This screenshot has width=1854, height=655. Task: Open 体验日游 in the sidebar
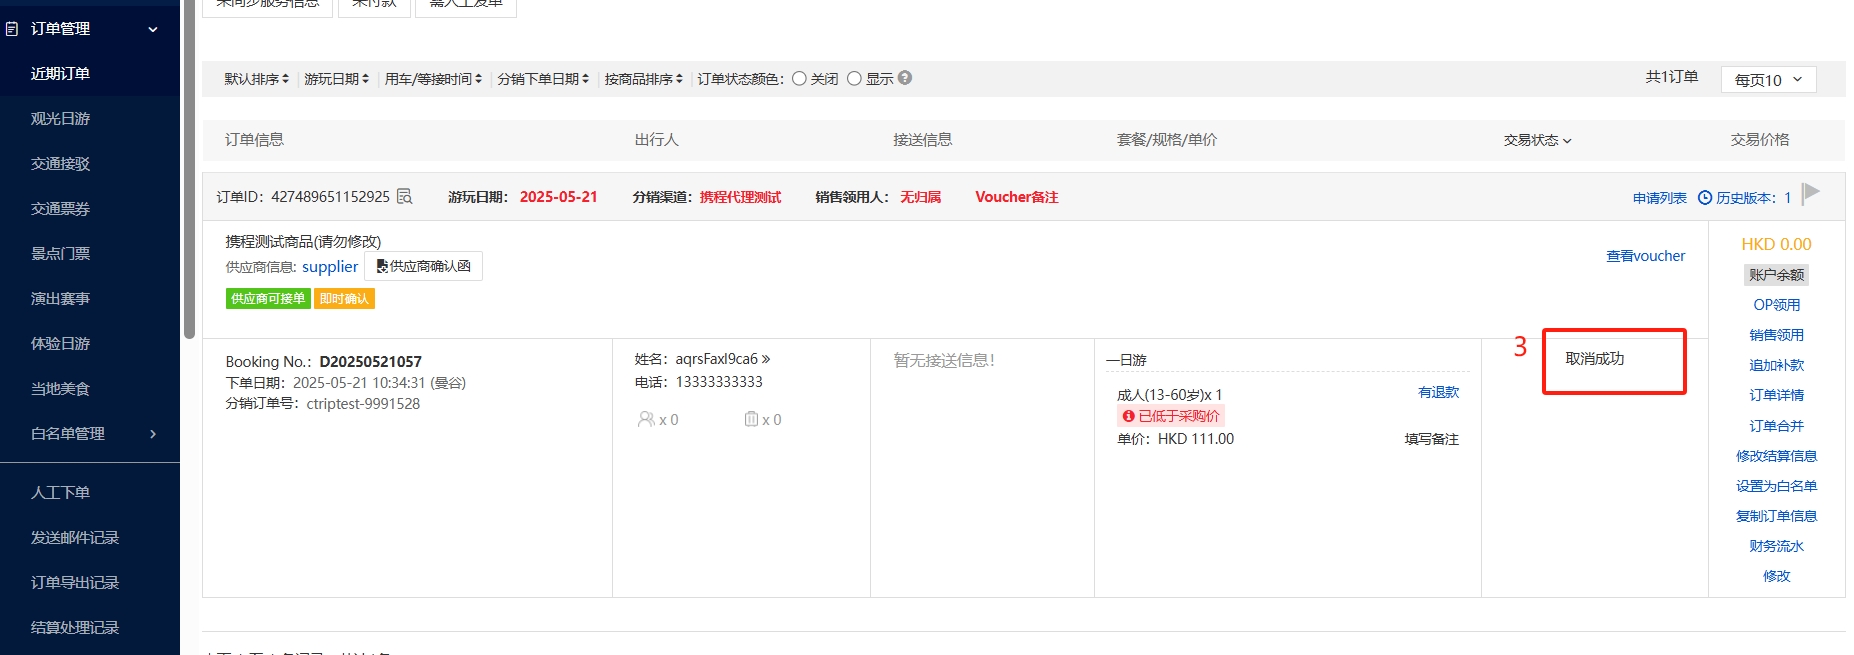point(60,344)
